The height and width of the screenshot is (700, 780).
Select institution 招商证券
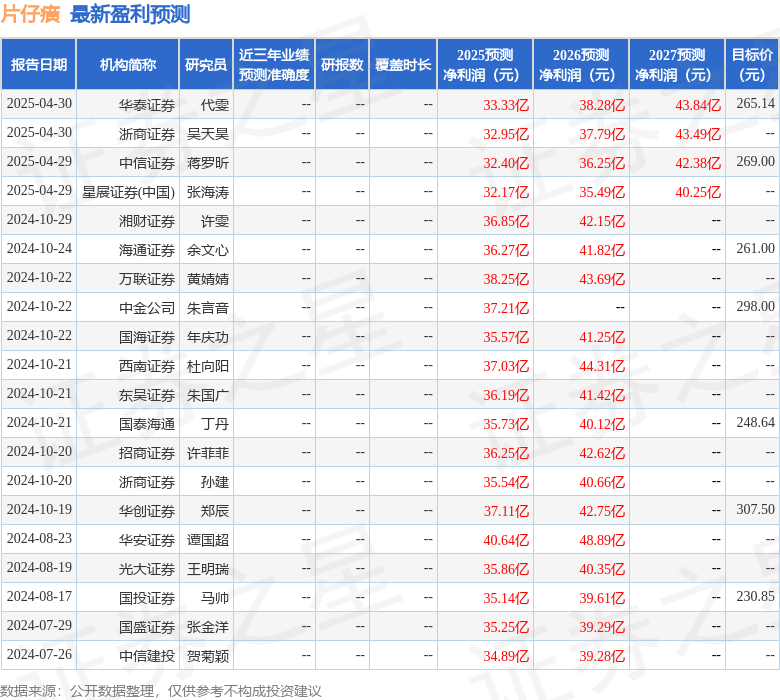147,453
